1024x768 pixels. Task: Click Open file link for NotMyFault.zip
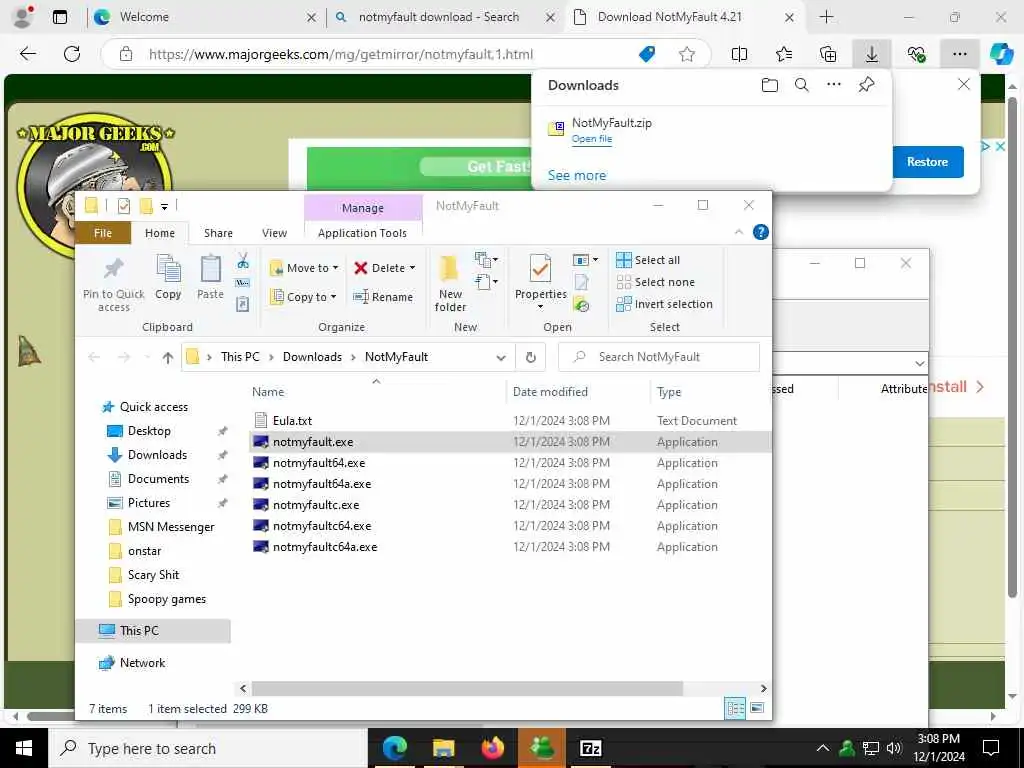(592, 139)
